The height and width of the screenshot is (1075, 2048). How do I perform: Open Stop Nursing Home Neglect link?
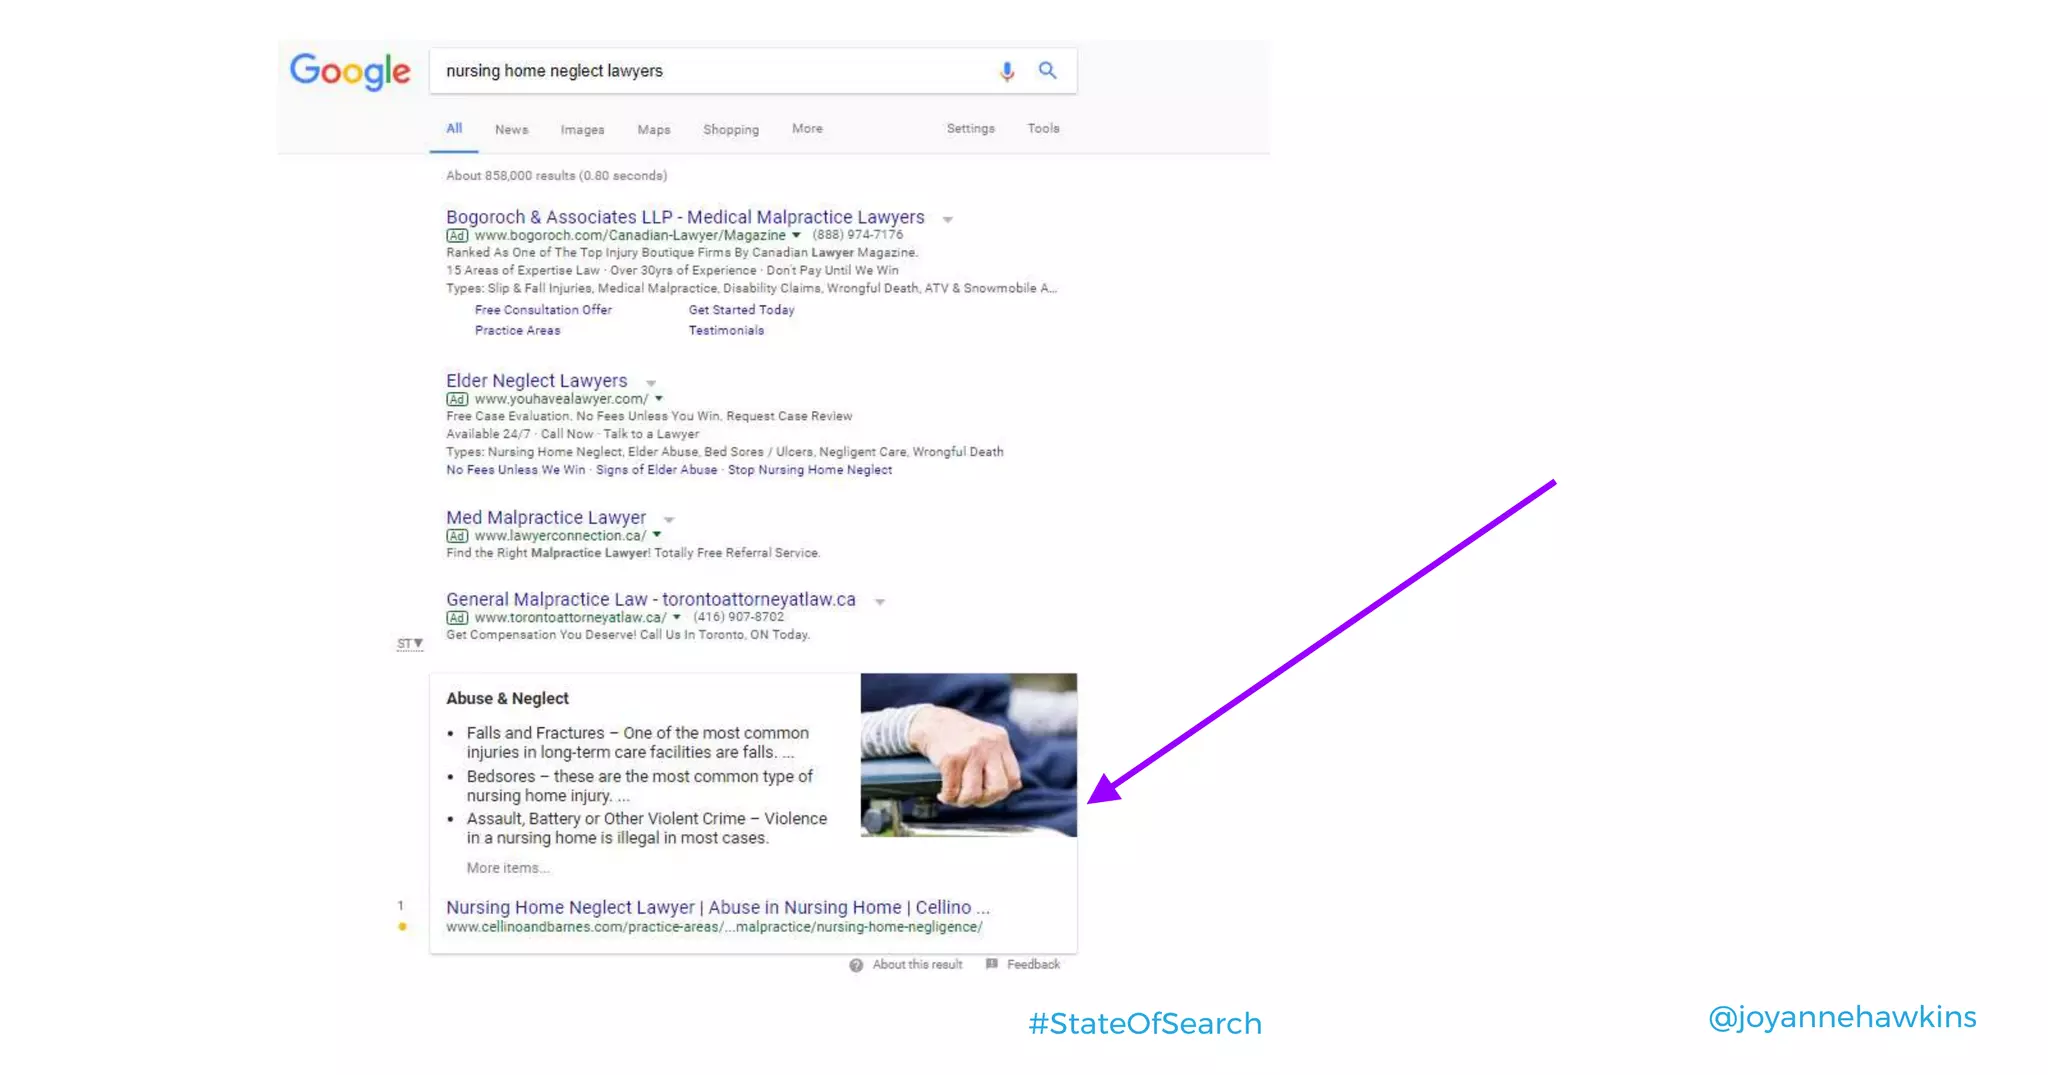[810, 470]
